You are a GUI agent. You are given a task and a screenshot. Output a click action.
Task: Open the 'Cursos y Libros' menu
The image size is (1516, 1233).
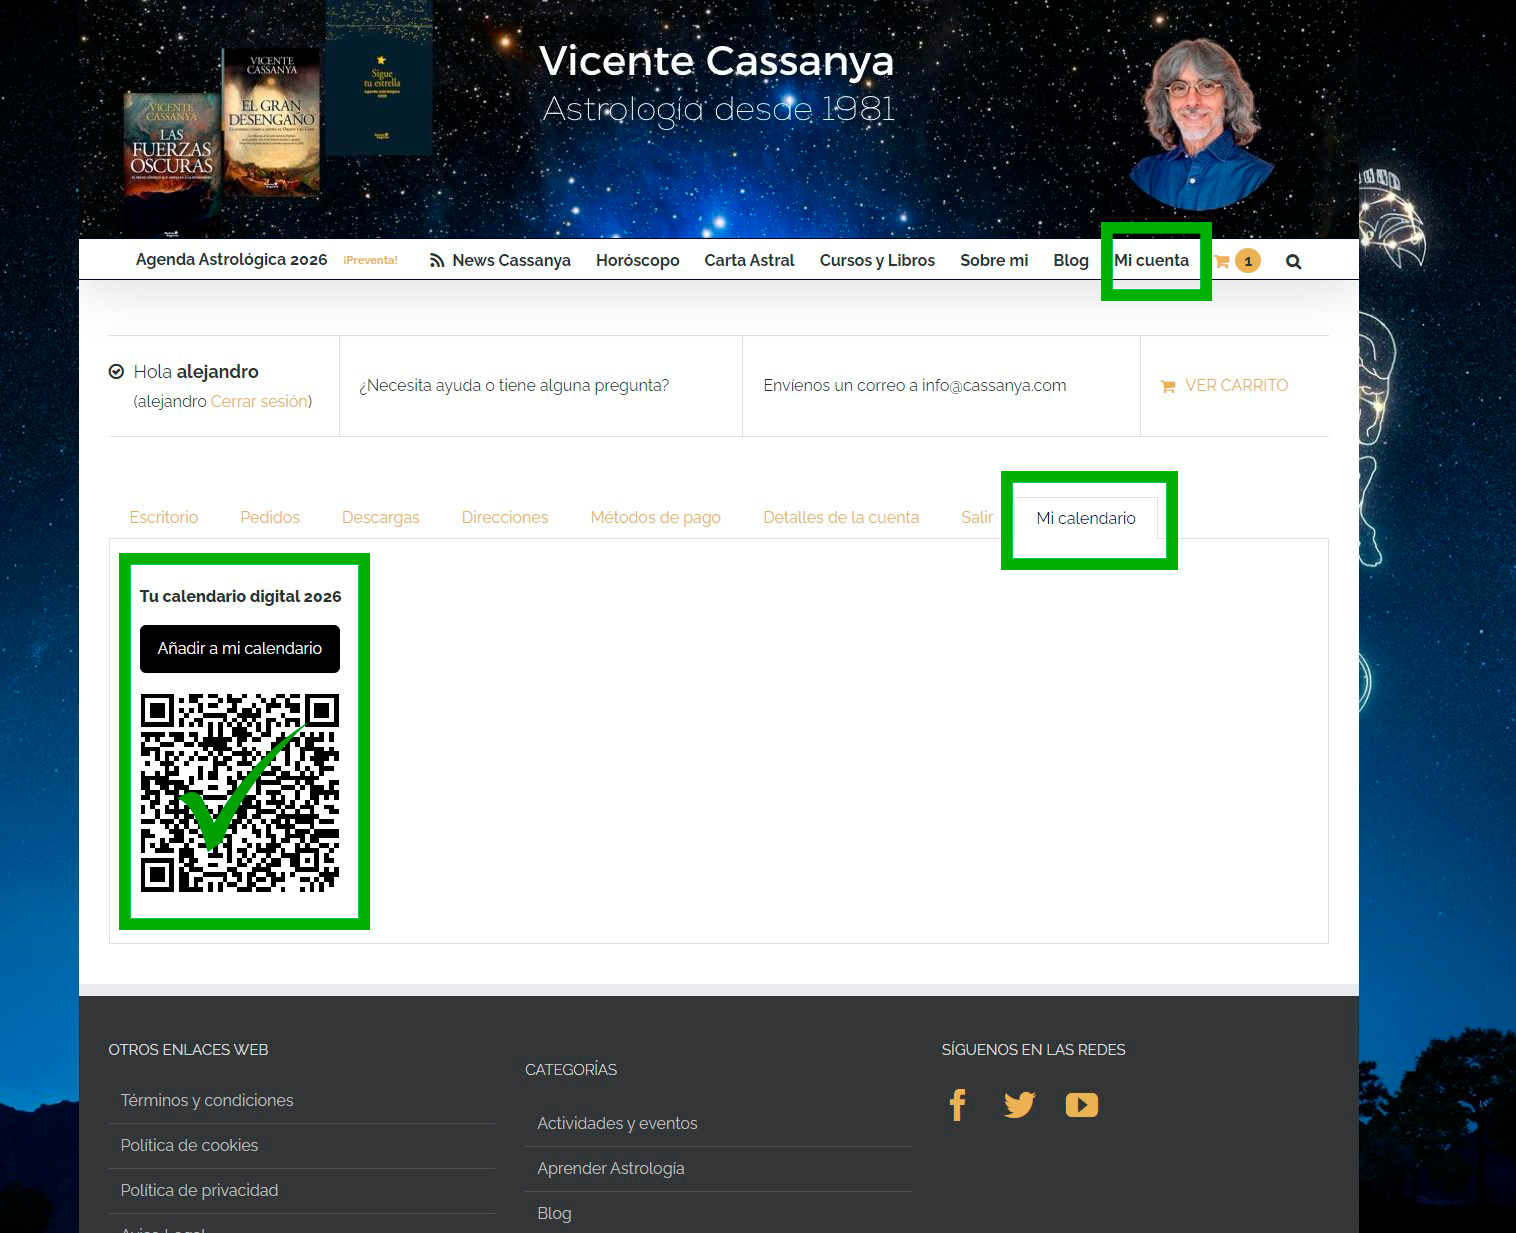point(877,260)
